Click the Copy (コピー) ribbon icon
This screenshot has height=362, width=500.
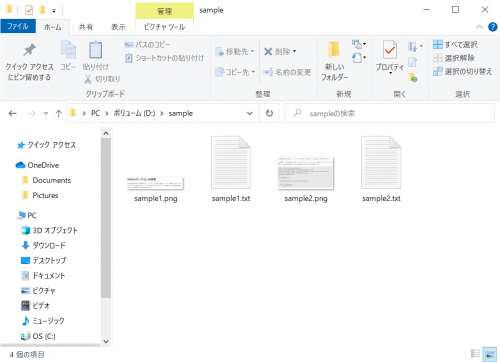[68, 55]
